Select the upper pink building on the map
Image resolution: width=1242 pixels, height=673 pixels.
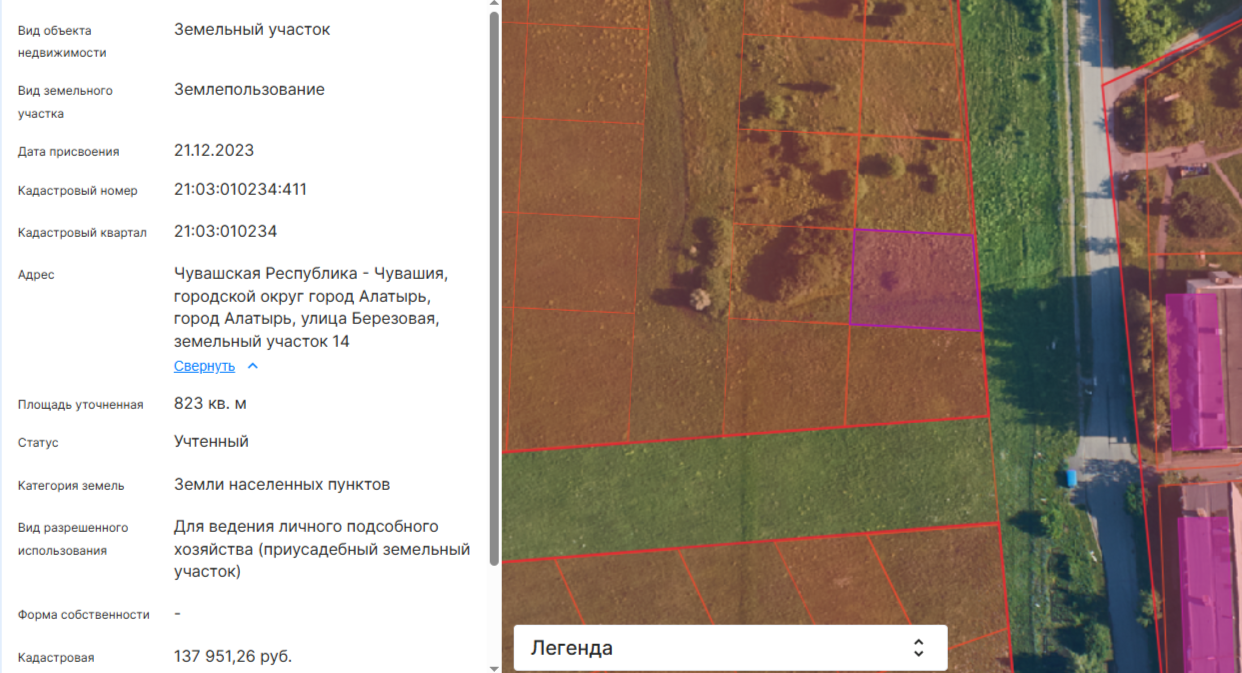(x=1196, y=370)
